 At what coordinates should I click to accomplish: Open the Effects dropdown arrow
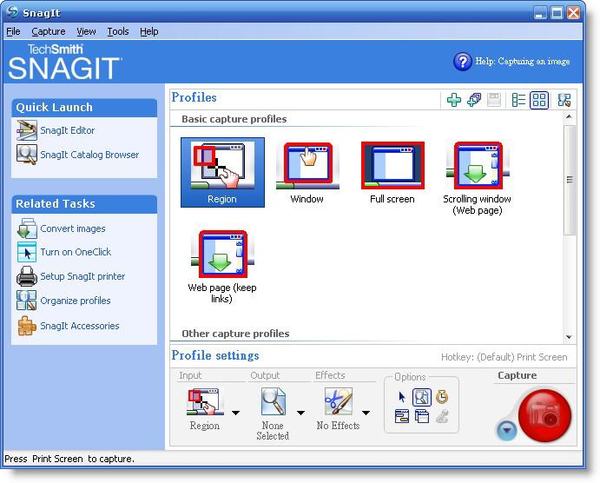pyautogui.click(x=366, y=413)
